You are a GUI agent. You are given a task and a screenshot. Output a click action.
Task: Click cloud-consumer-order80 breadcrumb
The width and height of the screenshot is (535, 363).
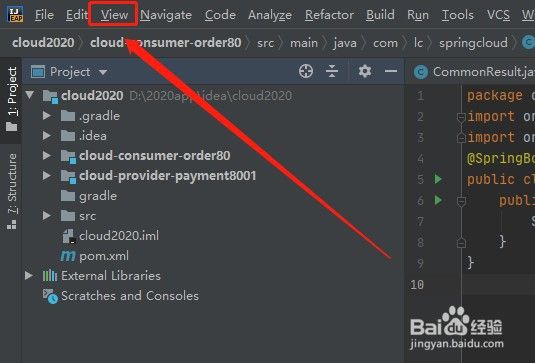point(165,43)
